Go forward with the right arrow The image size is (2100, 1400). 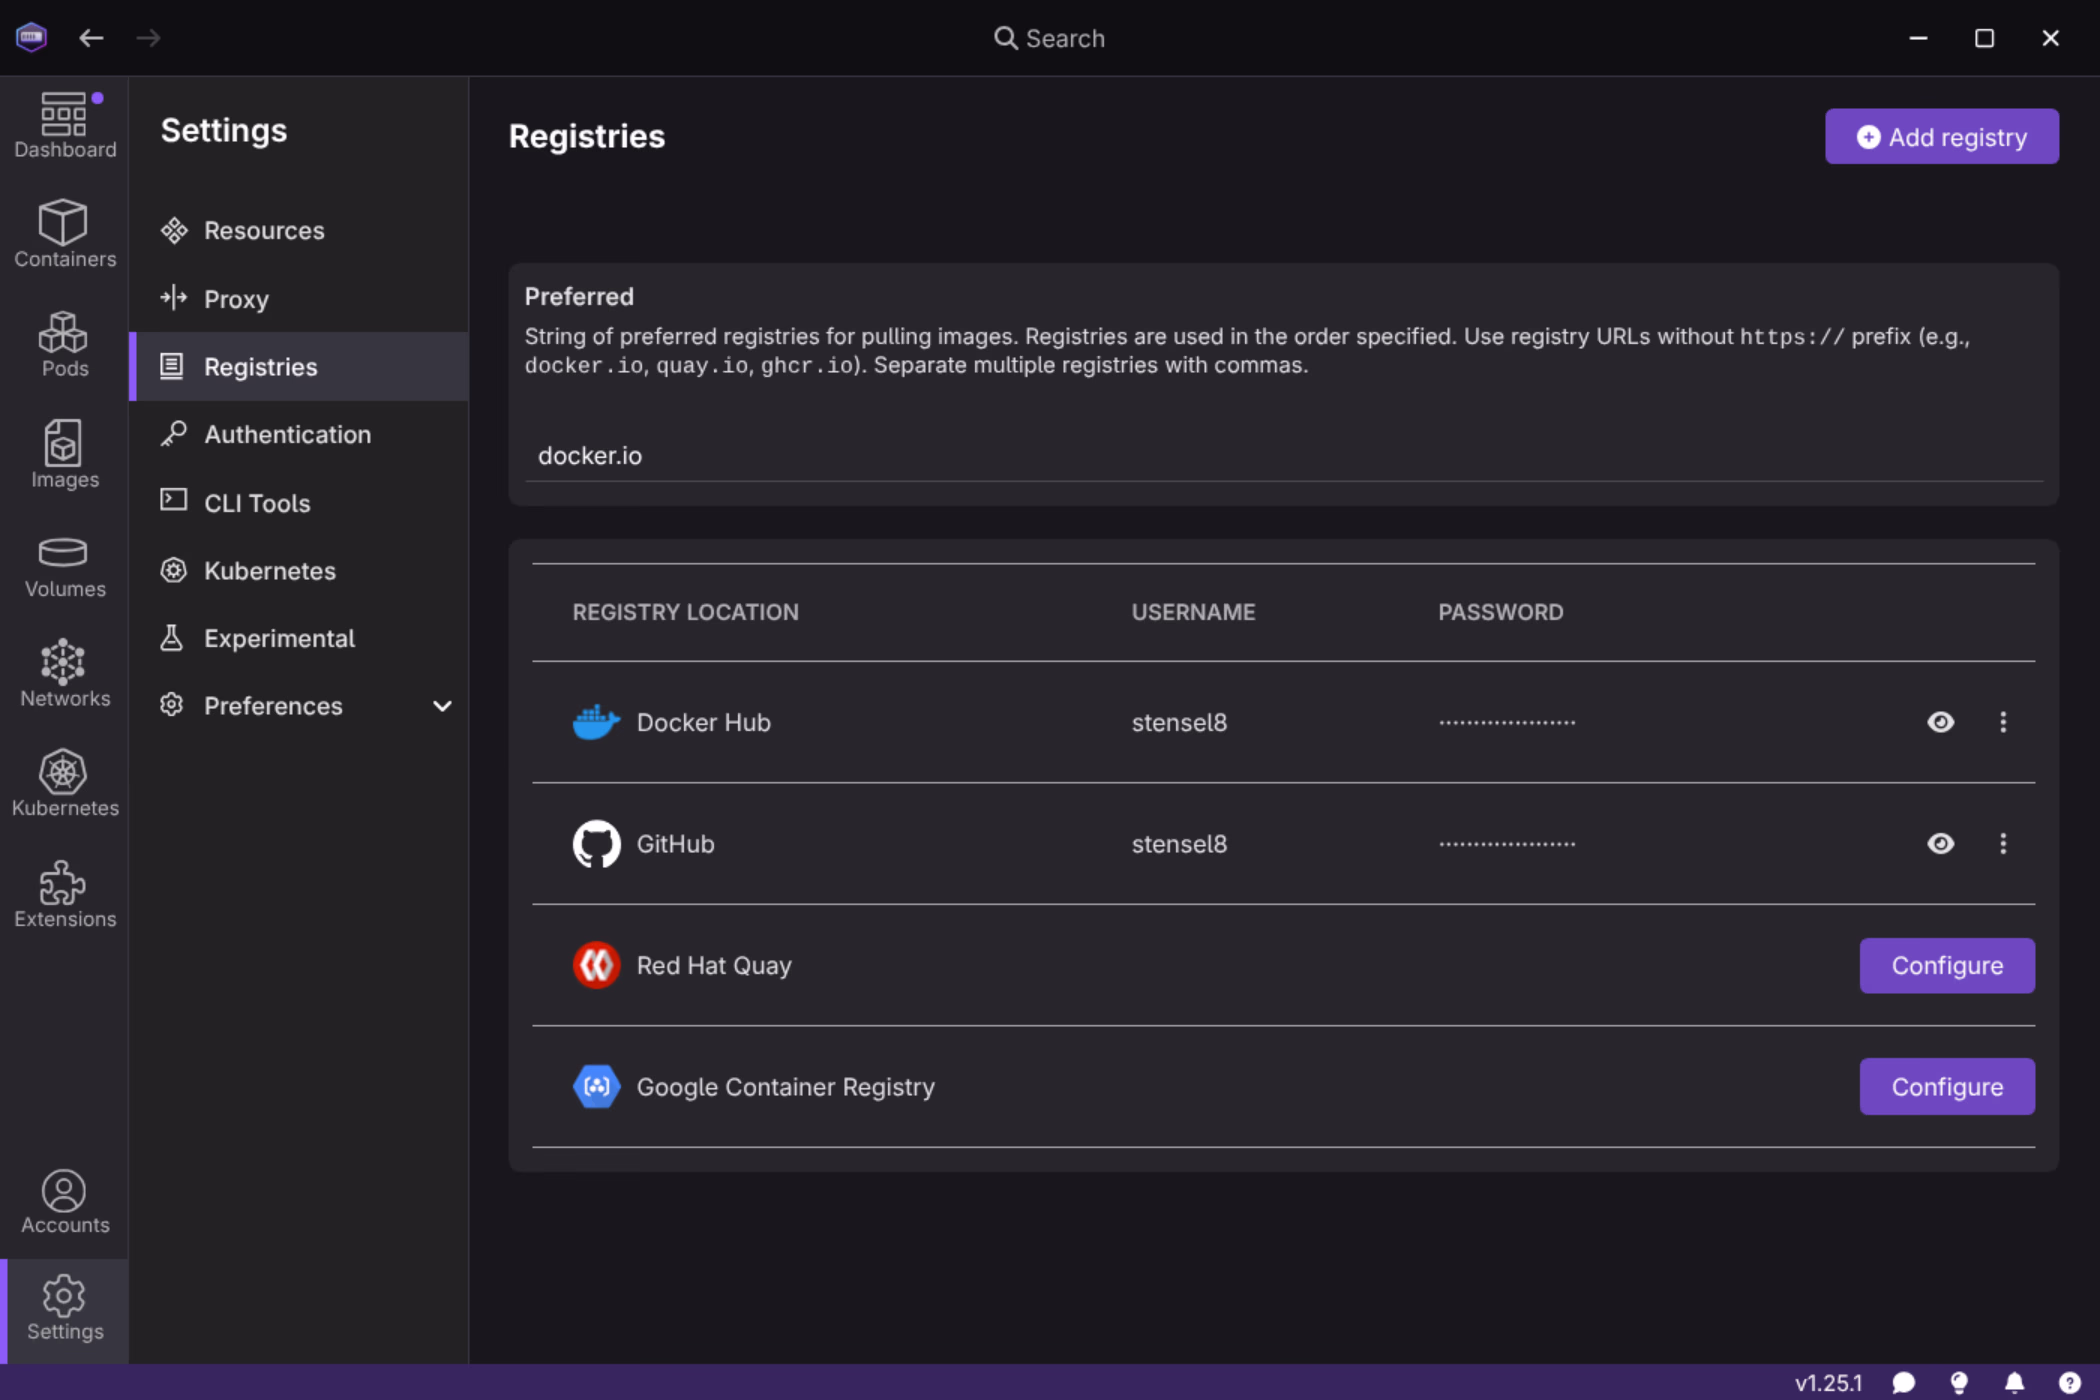click(148, 38)
